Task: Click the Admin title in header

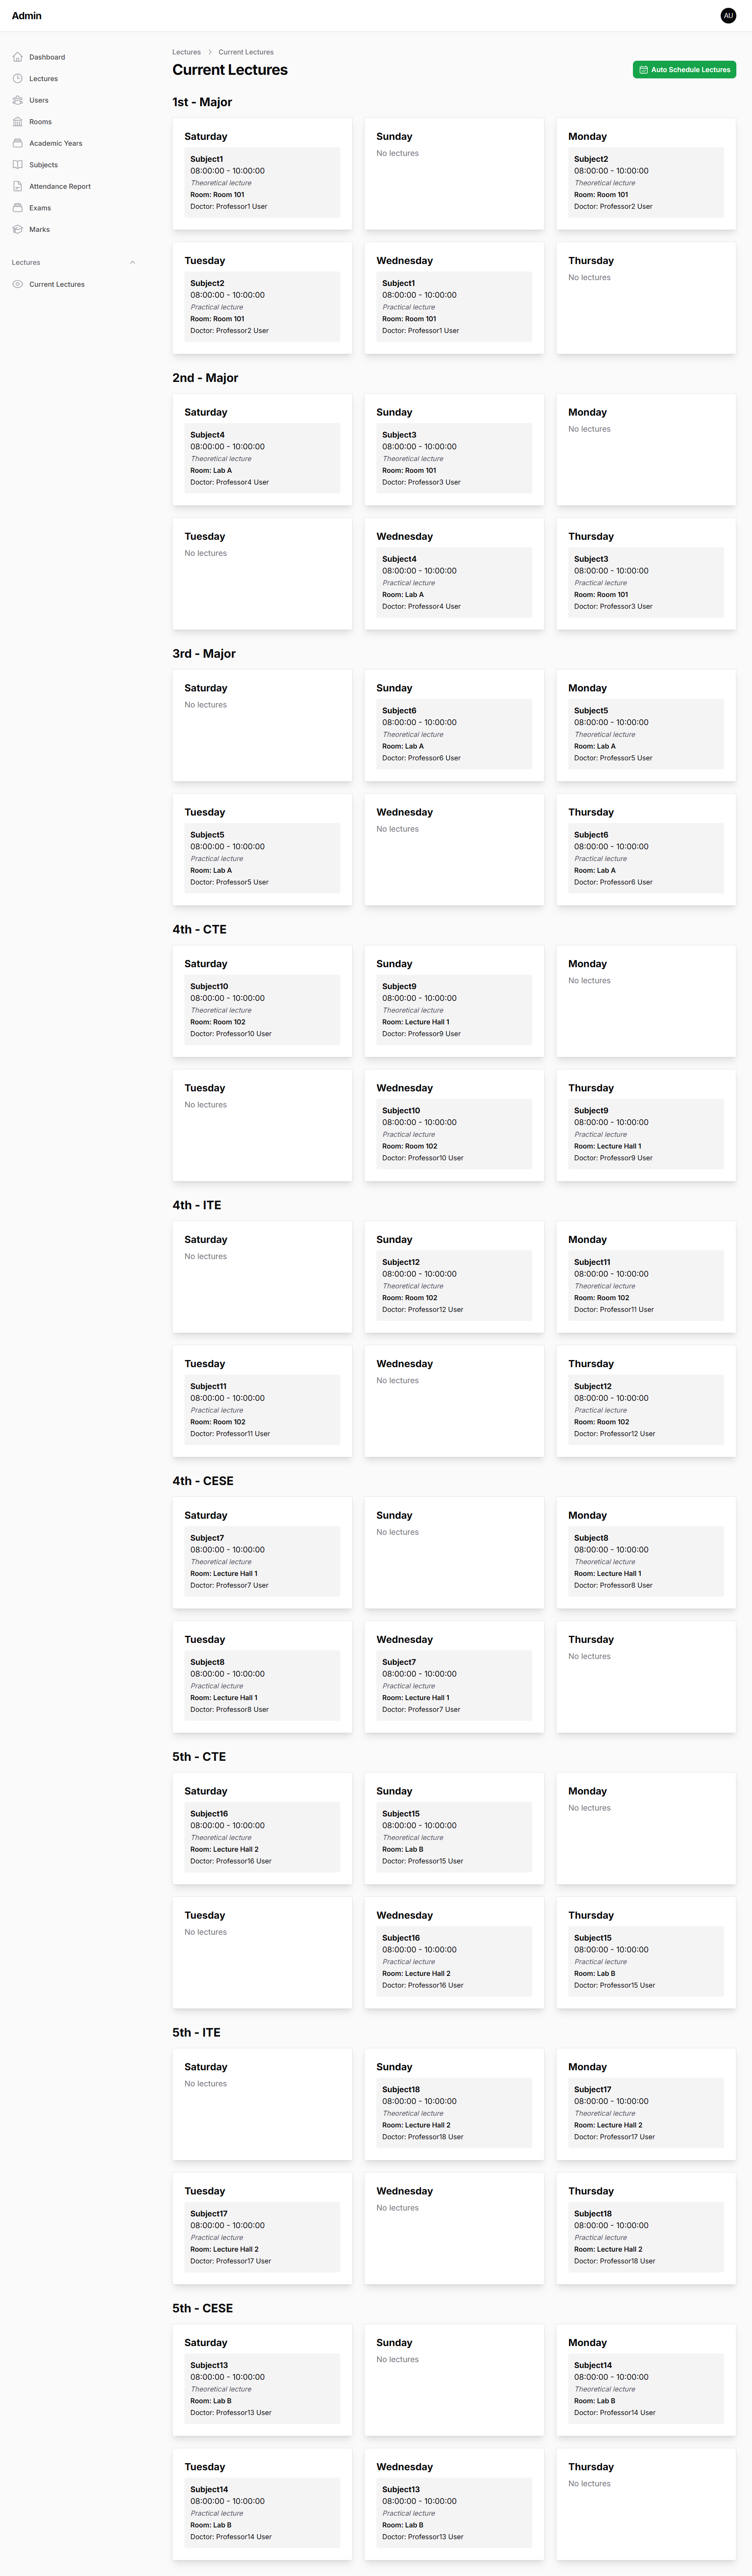Action: (27, 16)
